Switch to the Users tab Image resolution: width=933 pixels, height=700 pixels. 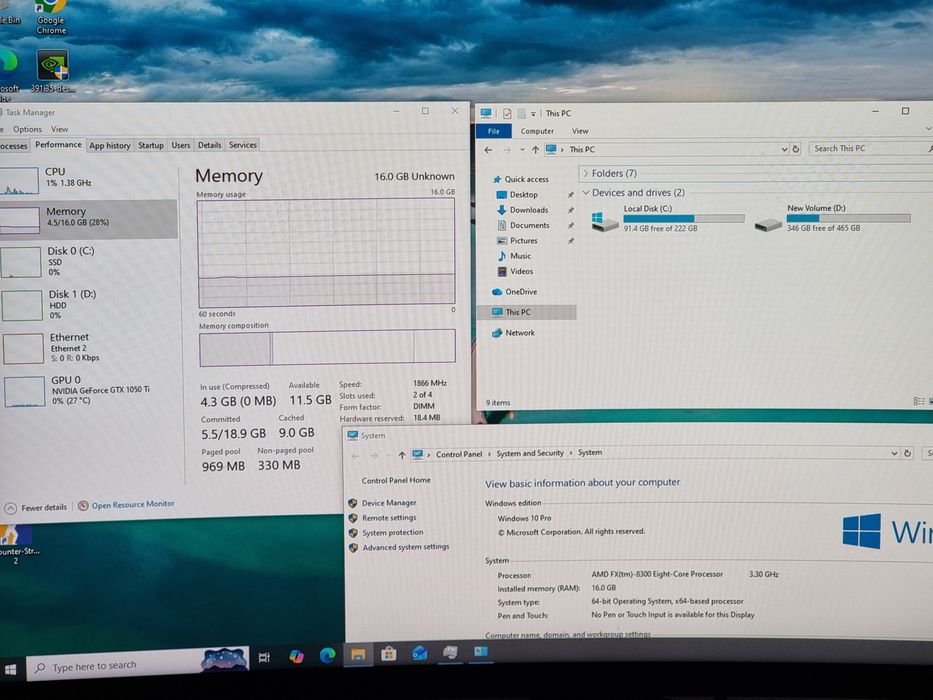click(x=181, y=145)
